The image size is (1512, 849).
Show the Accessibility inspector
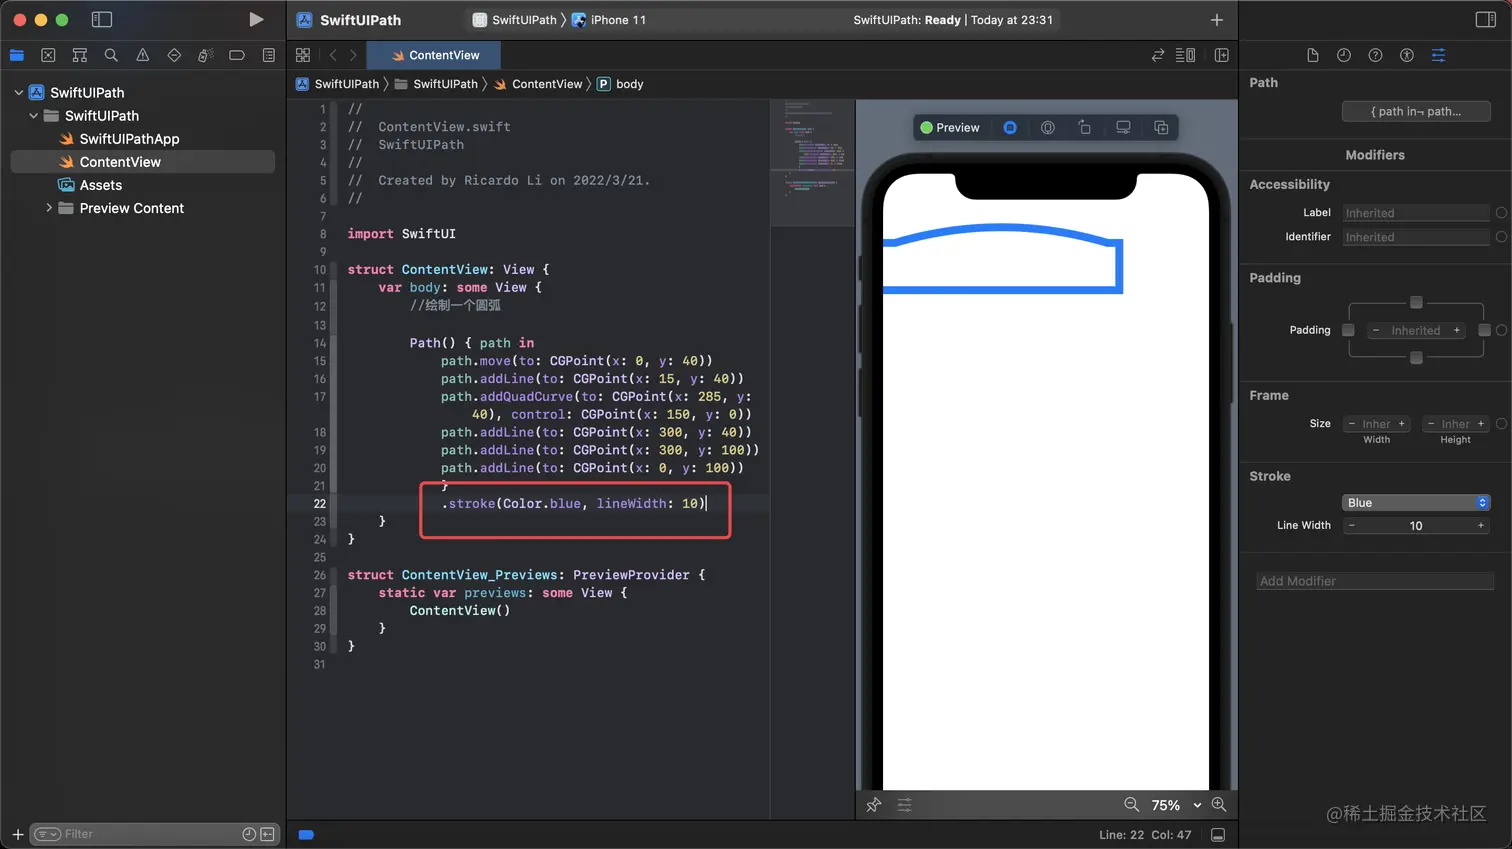click(x=1407, y=55)
